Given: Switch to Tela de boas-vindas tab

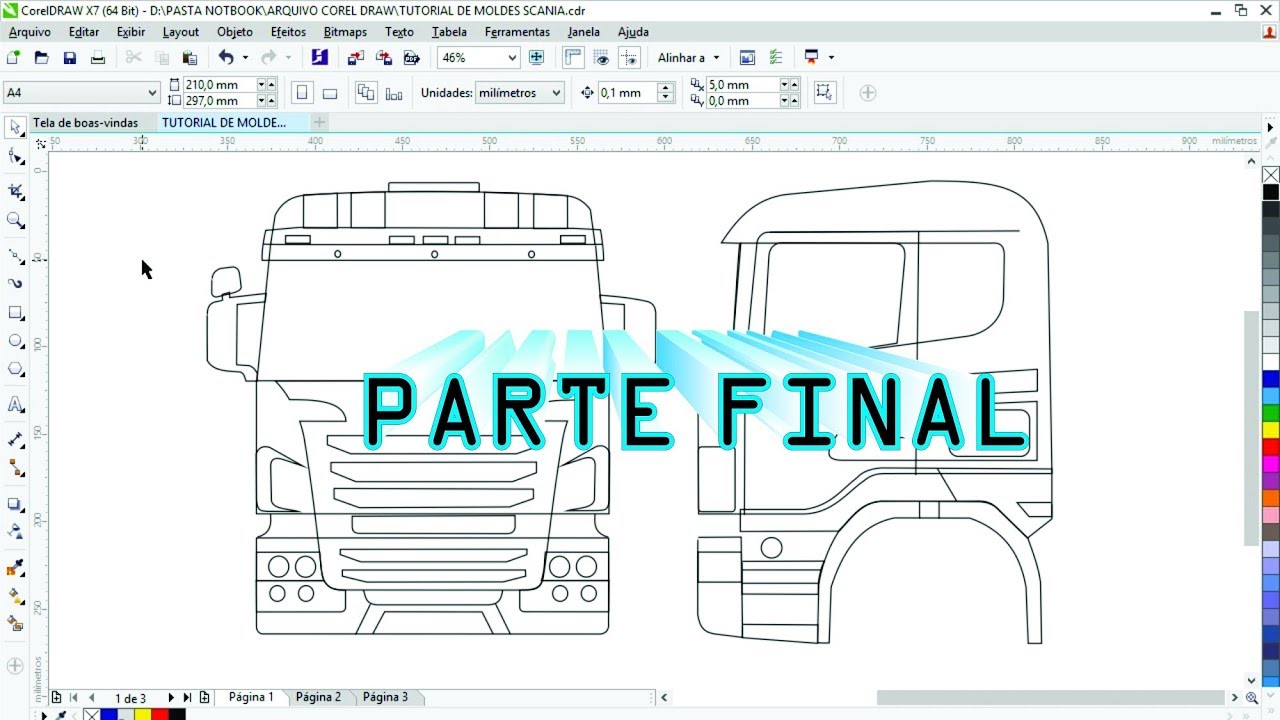Looking at the screenshot, I should pos(86,123).
